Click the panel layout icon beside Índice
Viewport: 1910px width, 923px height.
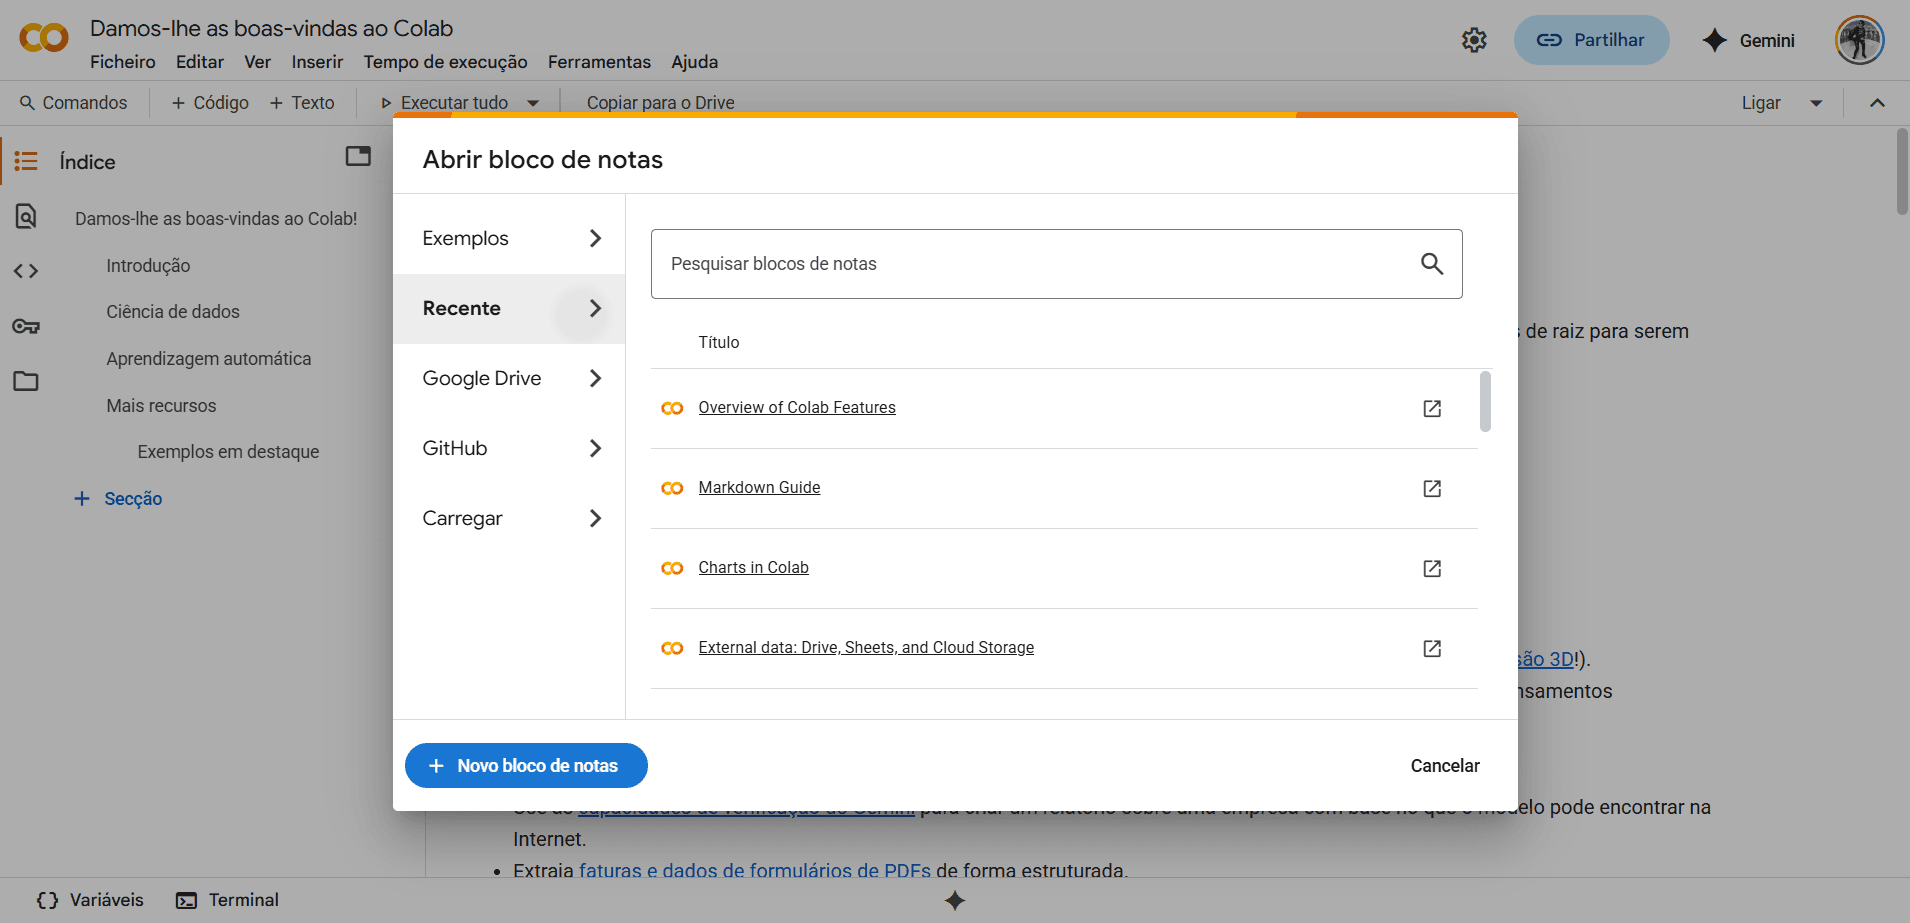tap(358, 156)
